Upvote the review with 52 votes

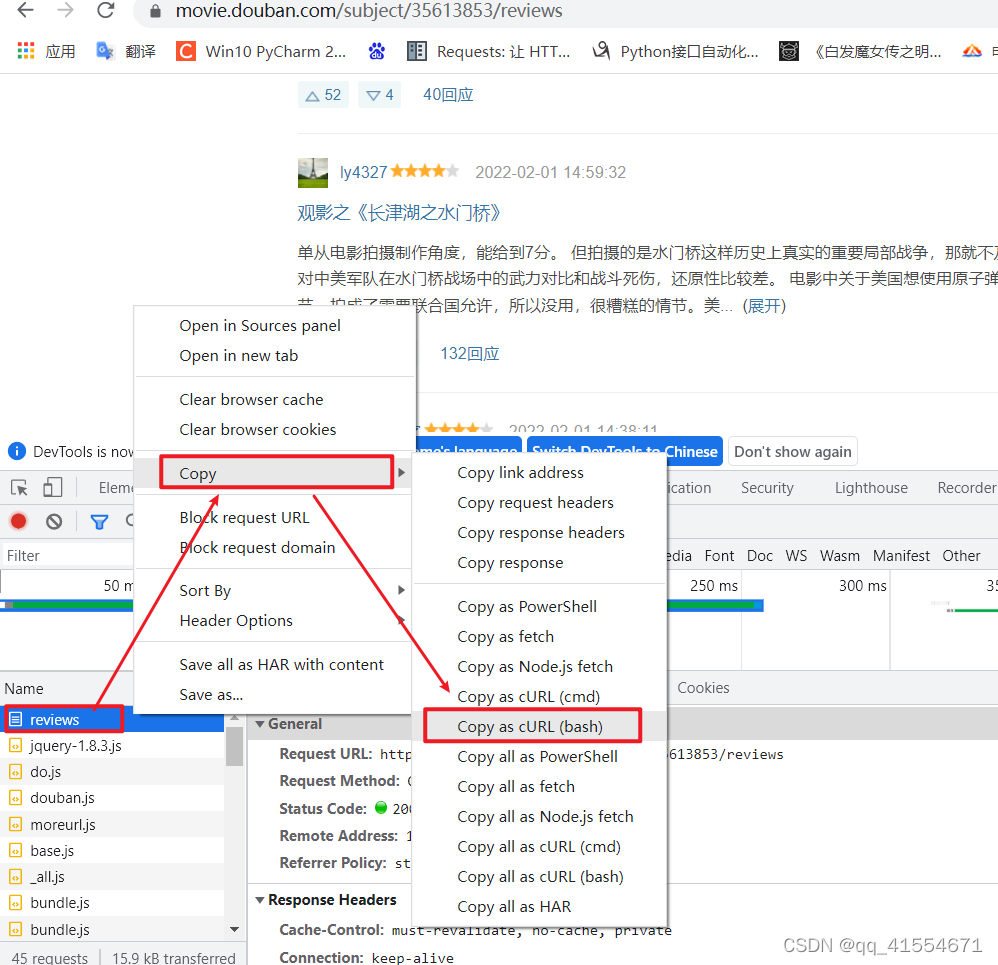(x=323, y=95)
